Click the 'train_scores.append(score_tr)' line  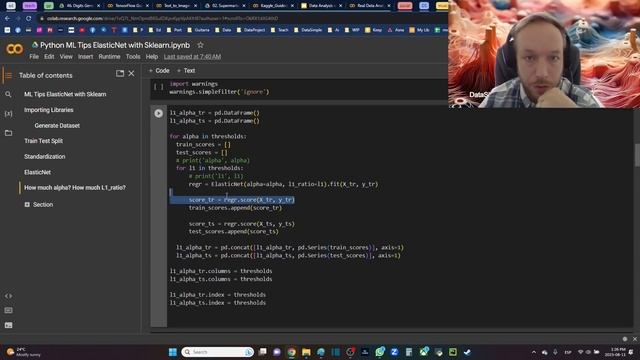click(x=235, y=208)
